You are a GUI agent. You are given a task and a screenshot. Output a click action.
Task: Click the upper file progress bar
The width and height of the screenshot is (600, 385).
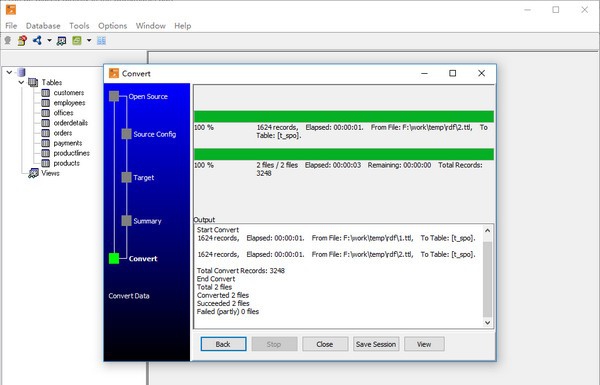click(x=344, y=116)
